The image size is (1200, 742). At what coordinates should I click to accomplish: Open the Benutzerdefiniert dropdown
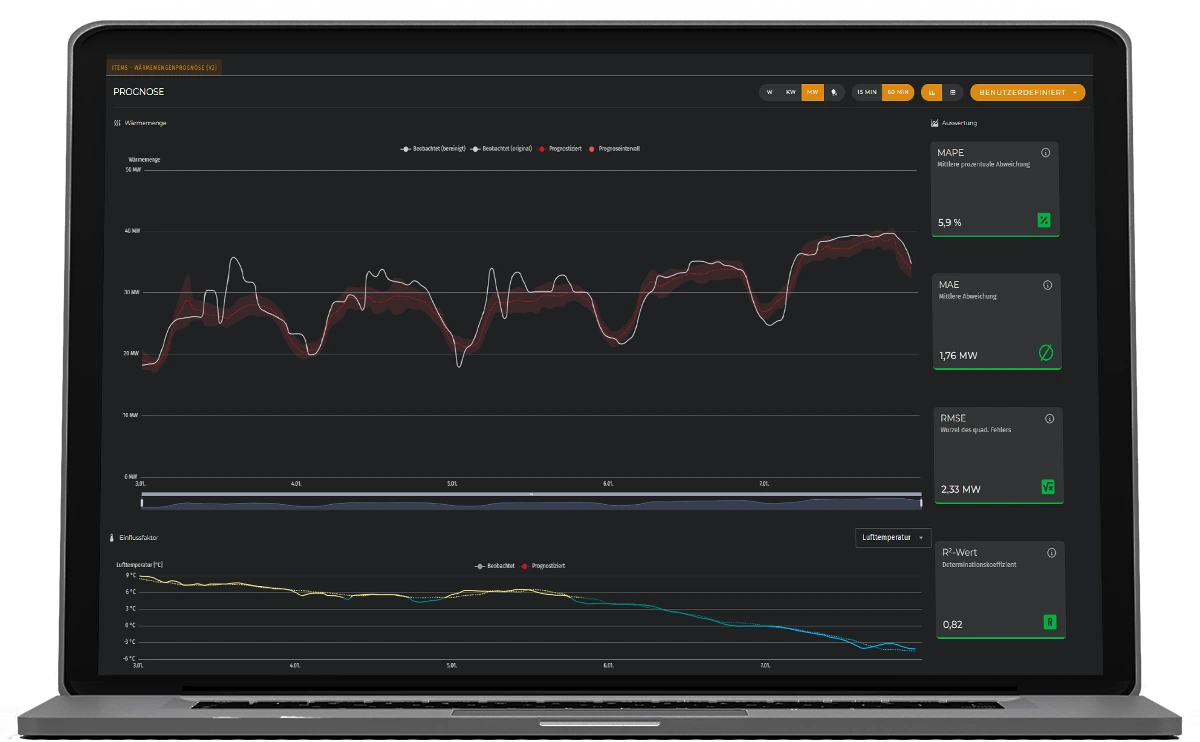(x=1027, y=92)
